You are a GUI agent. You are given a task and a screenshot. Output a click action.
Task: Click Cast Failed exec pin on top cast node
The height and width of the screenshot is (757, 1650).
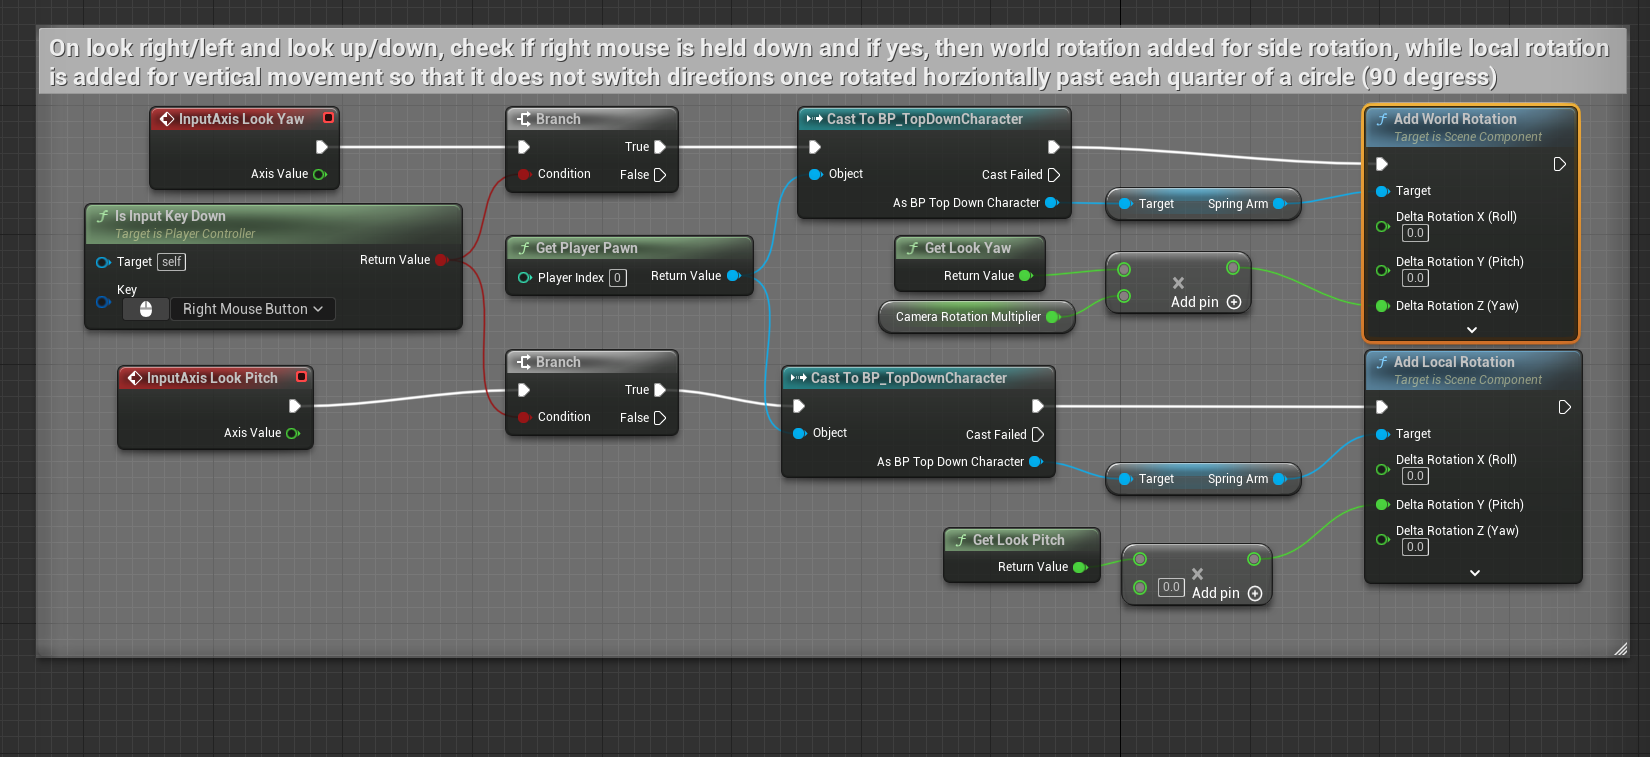(x=1053, y=175)
